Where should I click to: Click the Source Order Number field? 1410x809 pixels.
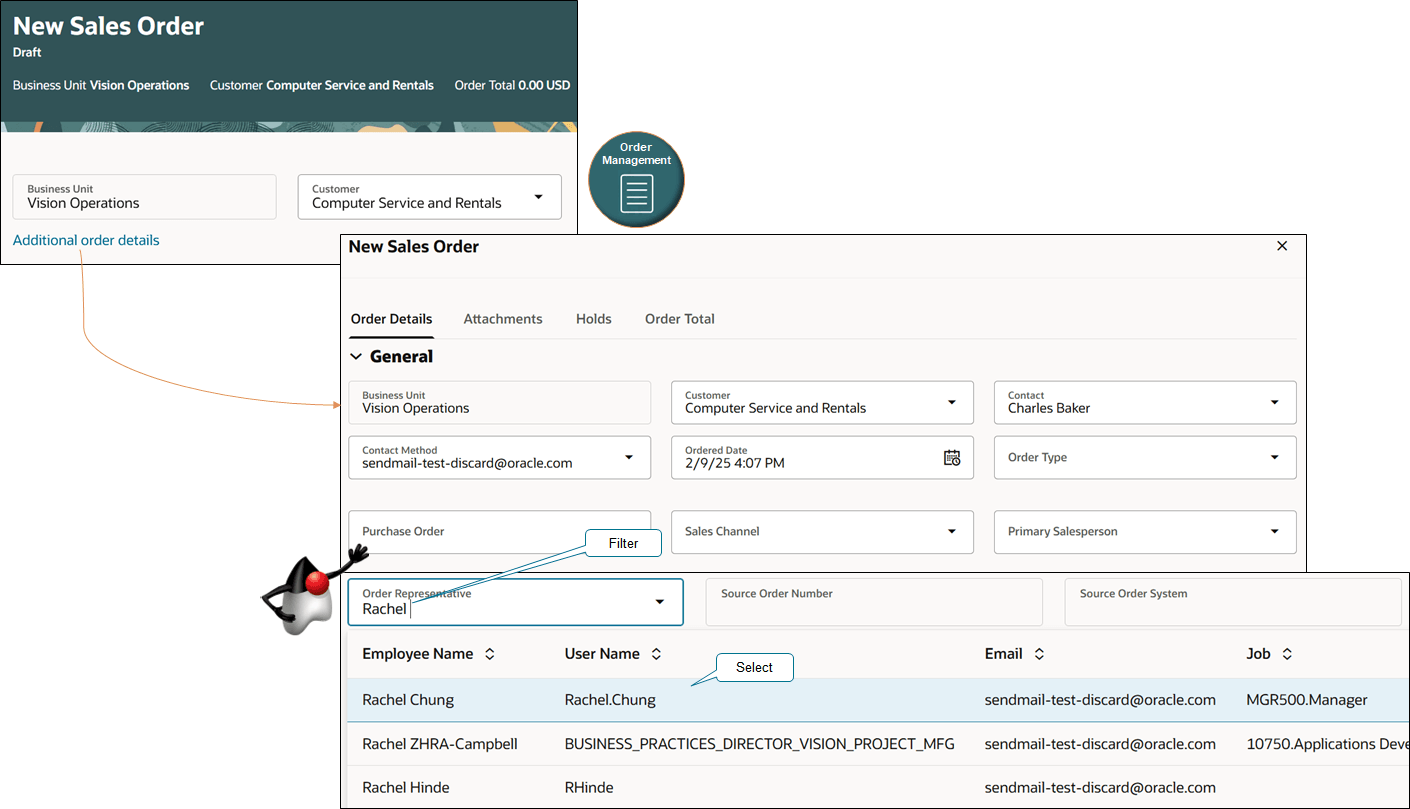(x=874, y=602)
